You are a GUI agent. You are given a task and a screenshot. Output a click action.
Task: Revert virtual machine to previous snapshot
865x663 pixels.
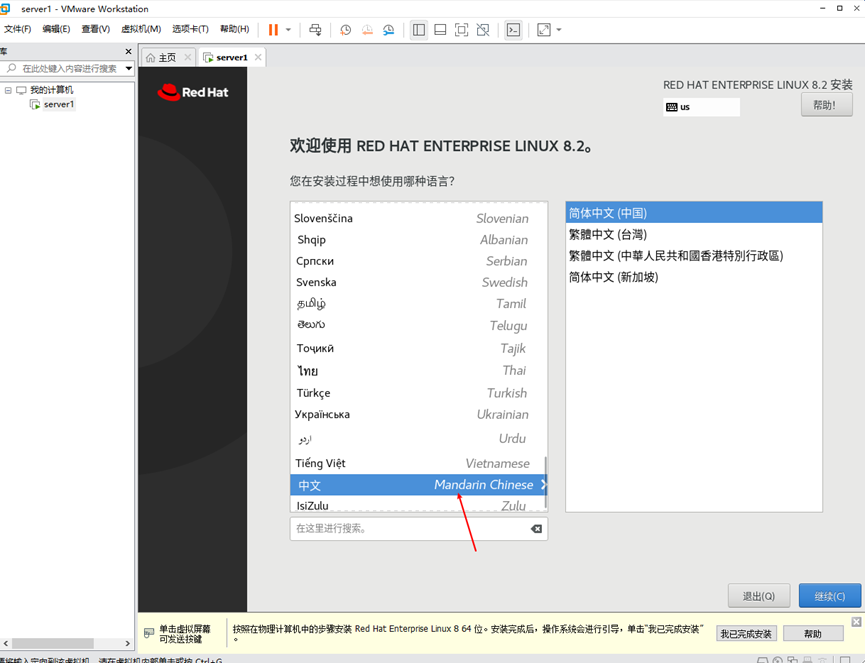pyautogui.click(x=367, y=30)
